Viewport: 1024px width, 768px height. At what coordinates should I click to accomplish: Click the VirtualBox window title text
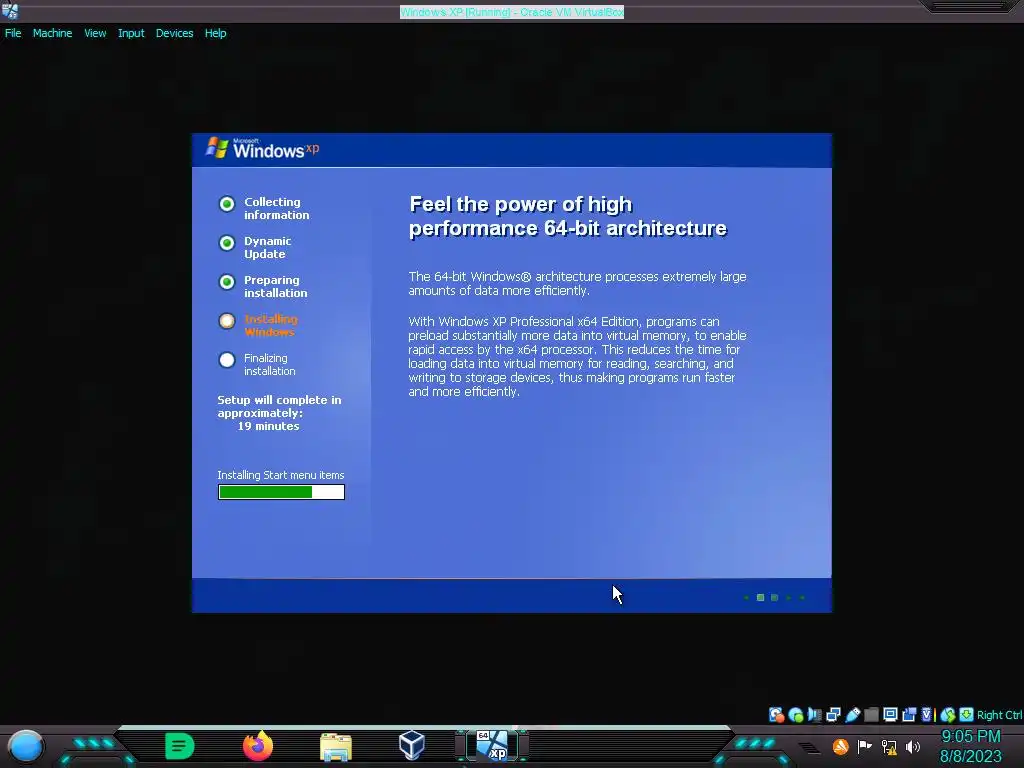512,12
